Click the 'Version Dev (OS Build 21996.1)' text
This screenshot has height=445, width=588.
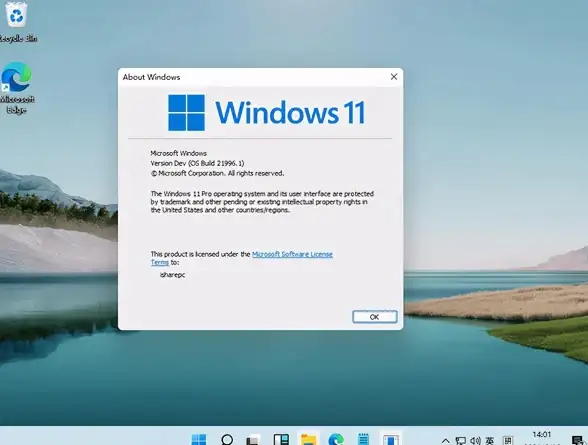197,163
